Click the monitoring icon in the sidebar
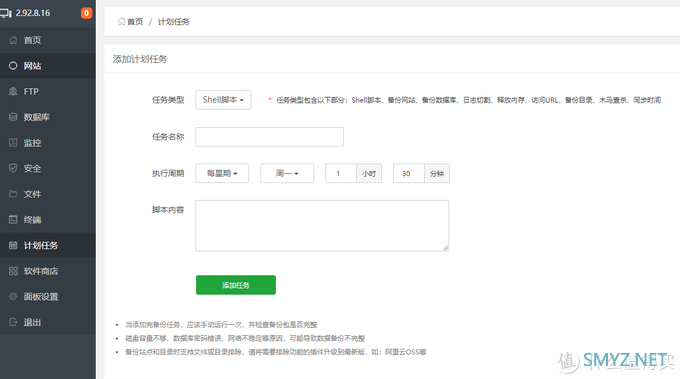This screenshot has width=680, height=379. [13, 143]
